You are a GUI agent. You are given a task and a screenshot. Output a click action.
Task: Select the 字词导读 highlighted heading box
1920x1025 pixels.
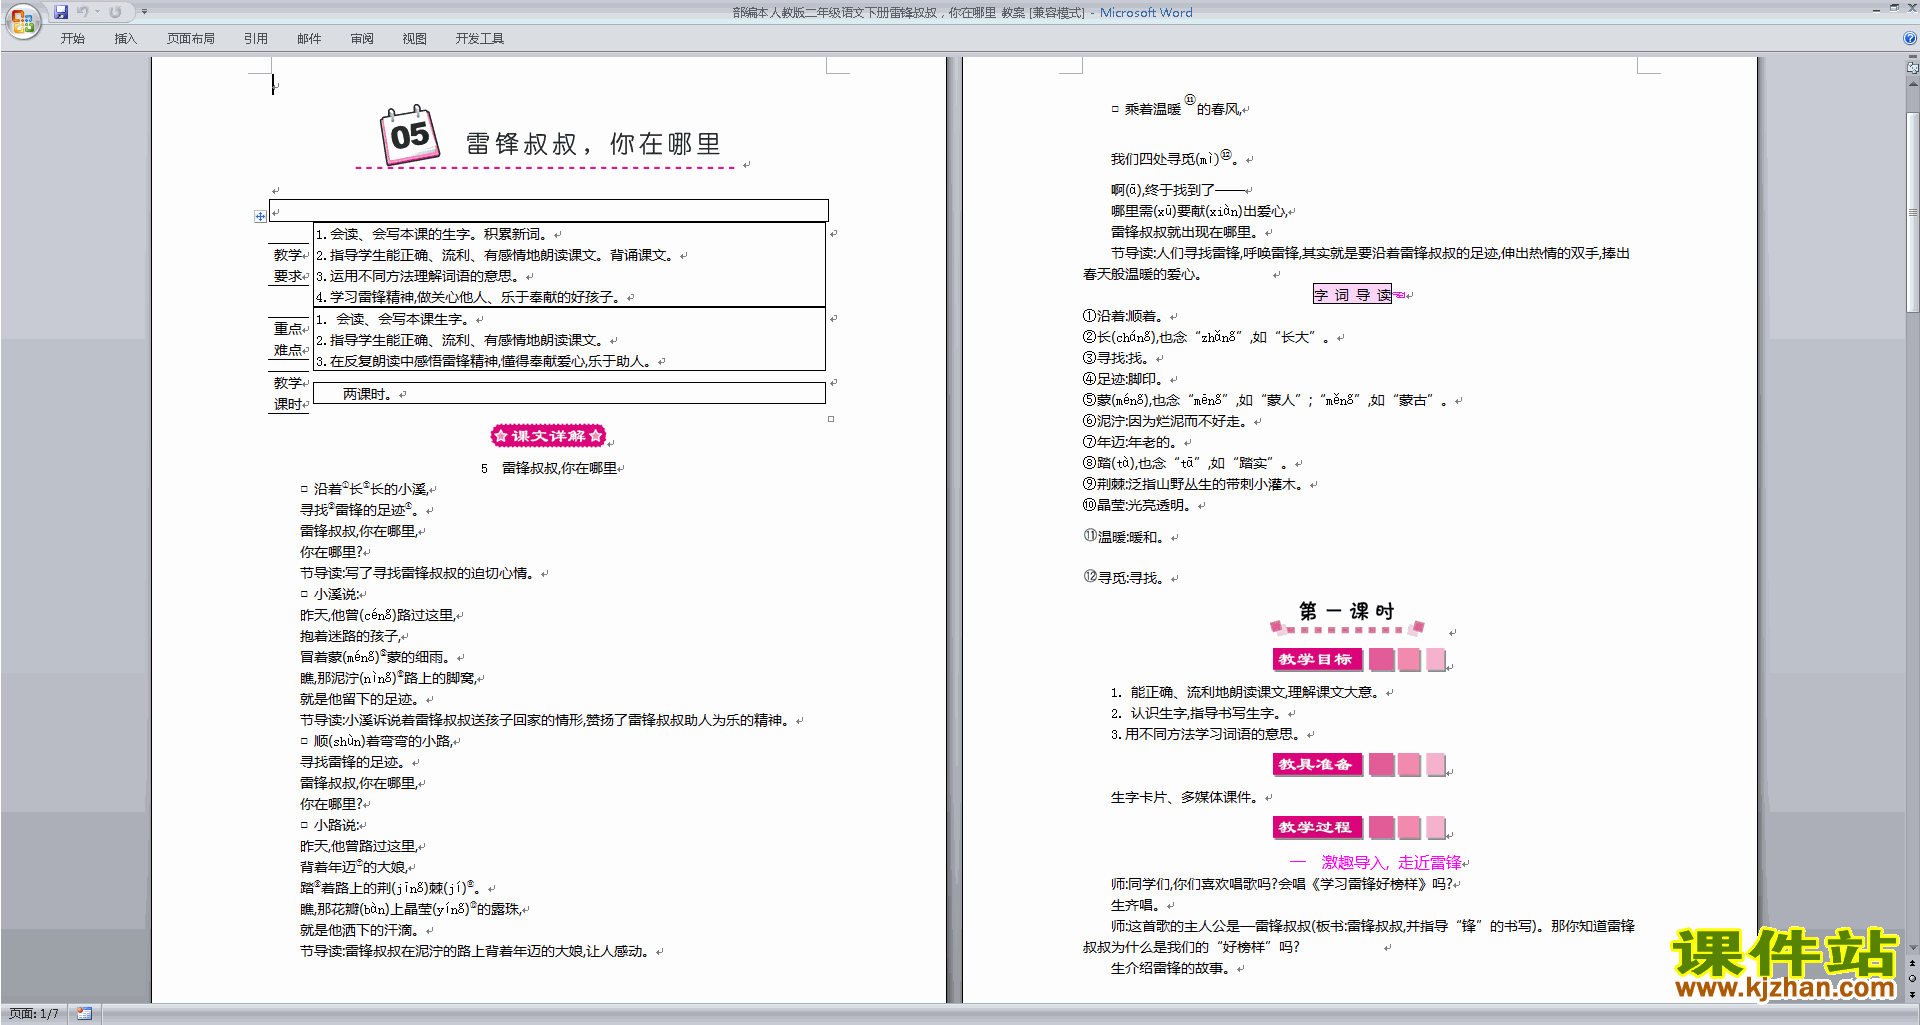(x=1352, y=295)
